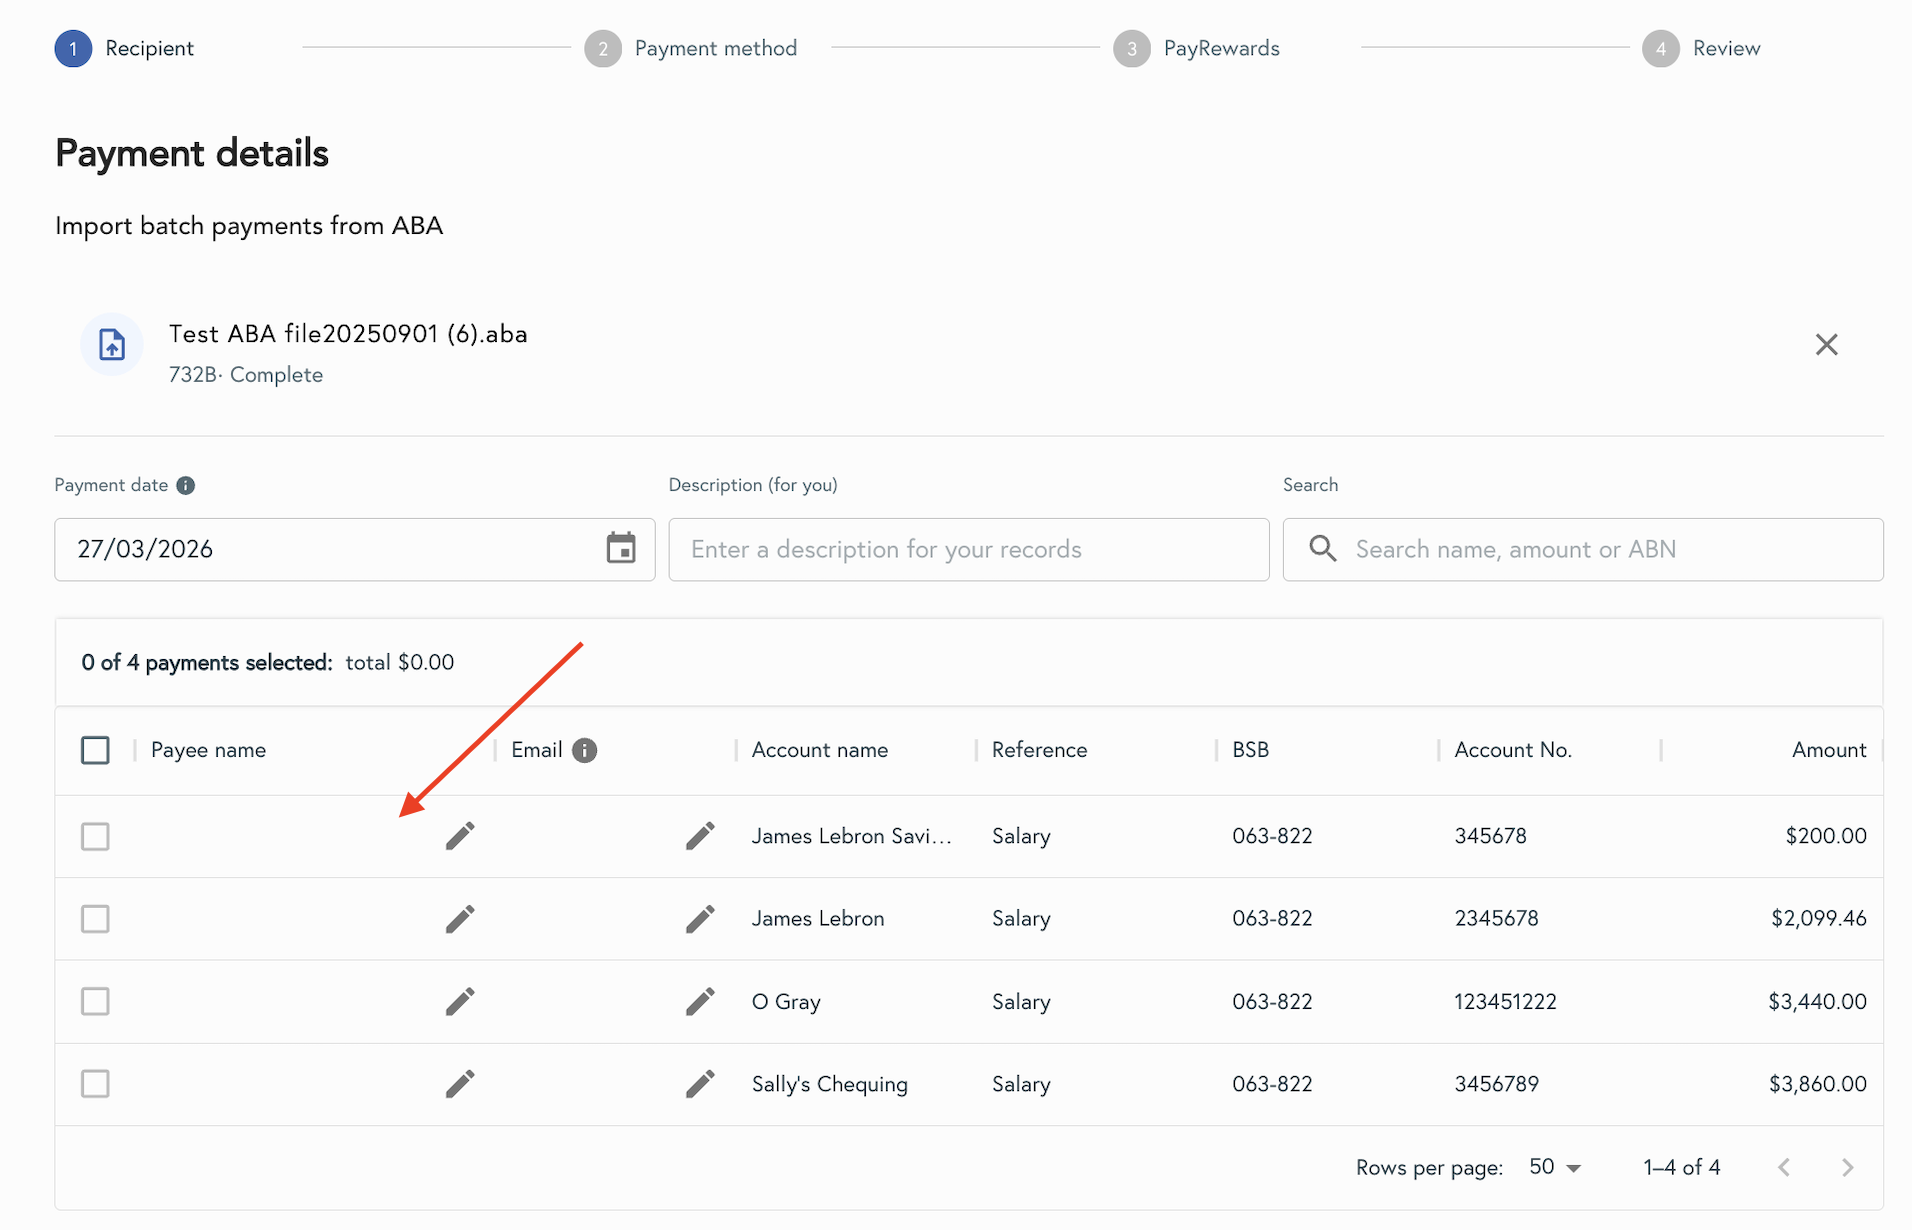Remove the uploaded ABA file
The image size is (1912, 1230).
[1826, 345]
